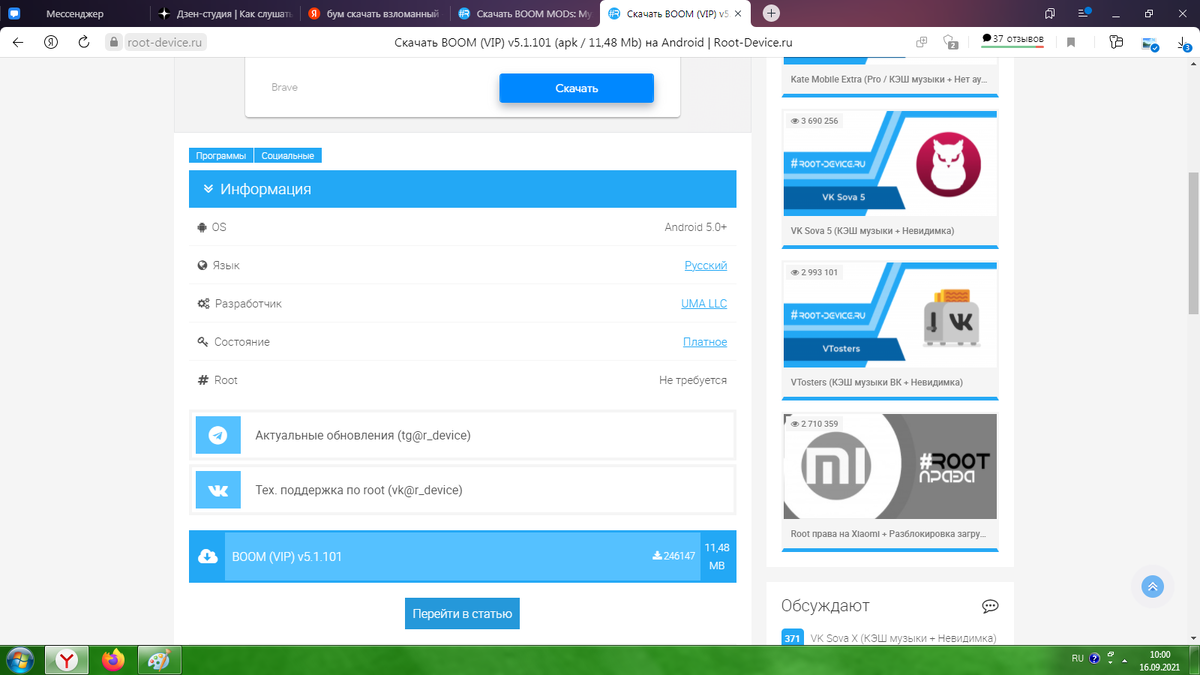Go back with the browser back arrow

tap(17, 43)
